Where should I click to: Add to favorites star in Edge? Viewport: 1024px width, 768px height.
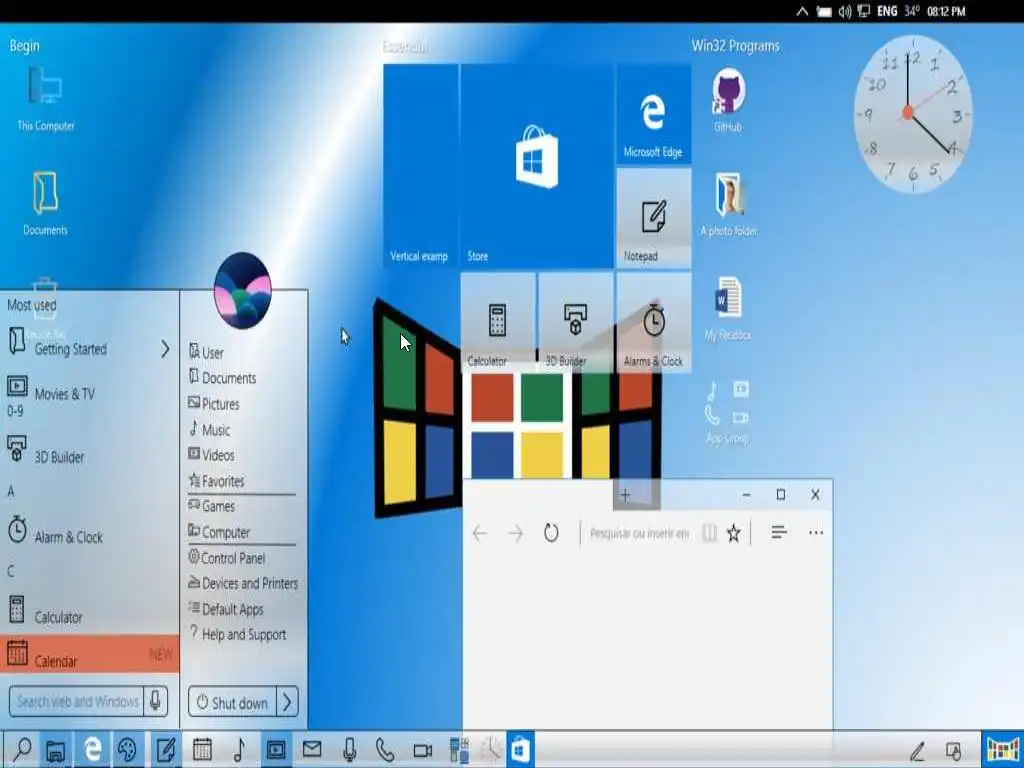coord(734,534)
